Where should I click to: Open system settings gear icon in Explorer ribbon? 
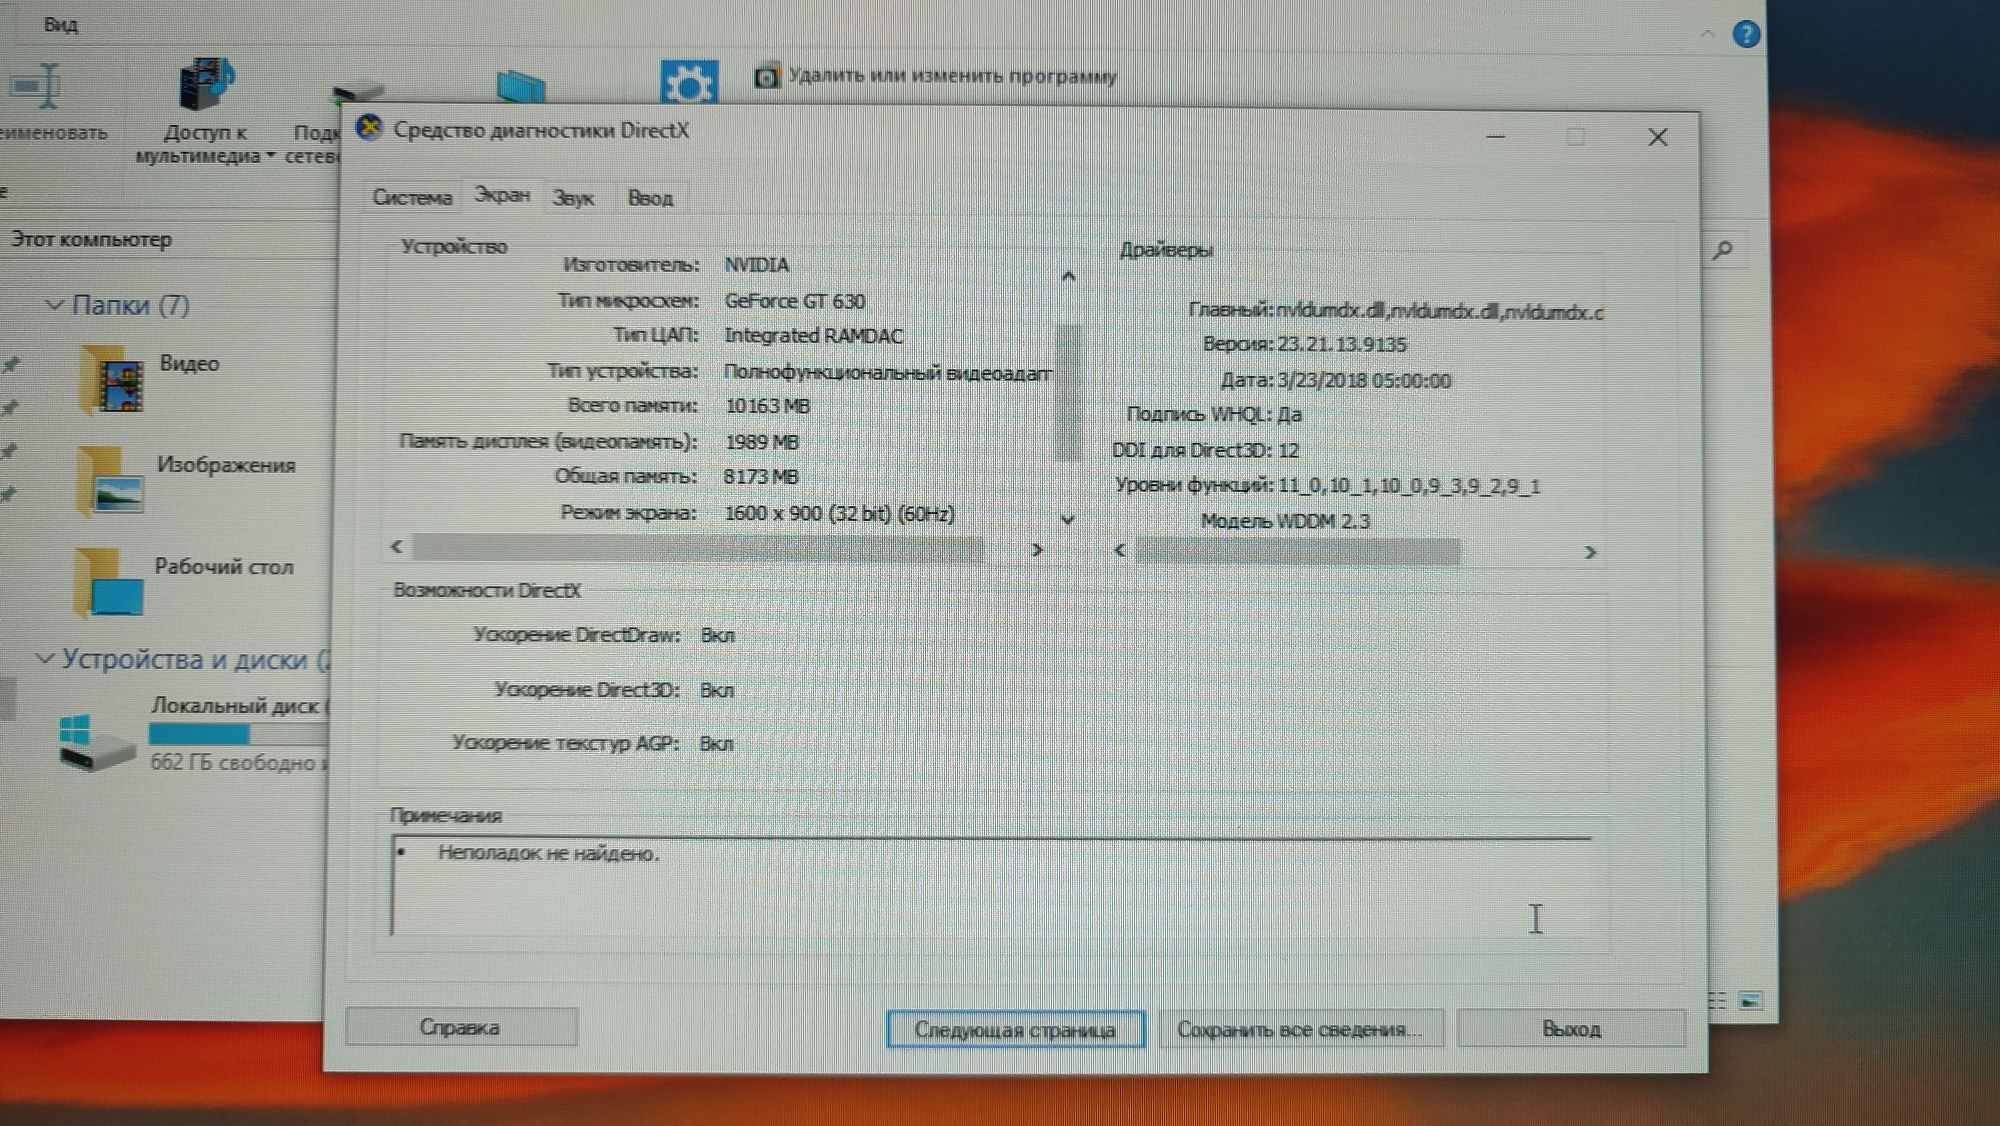(689, 82)
